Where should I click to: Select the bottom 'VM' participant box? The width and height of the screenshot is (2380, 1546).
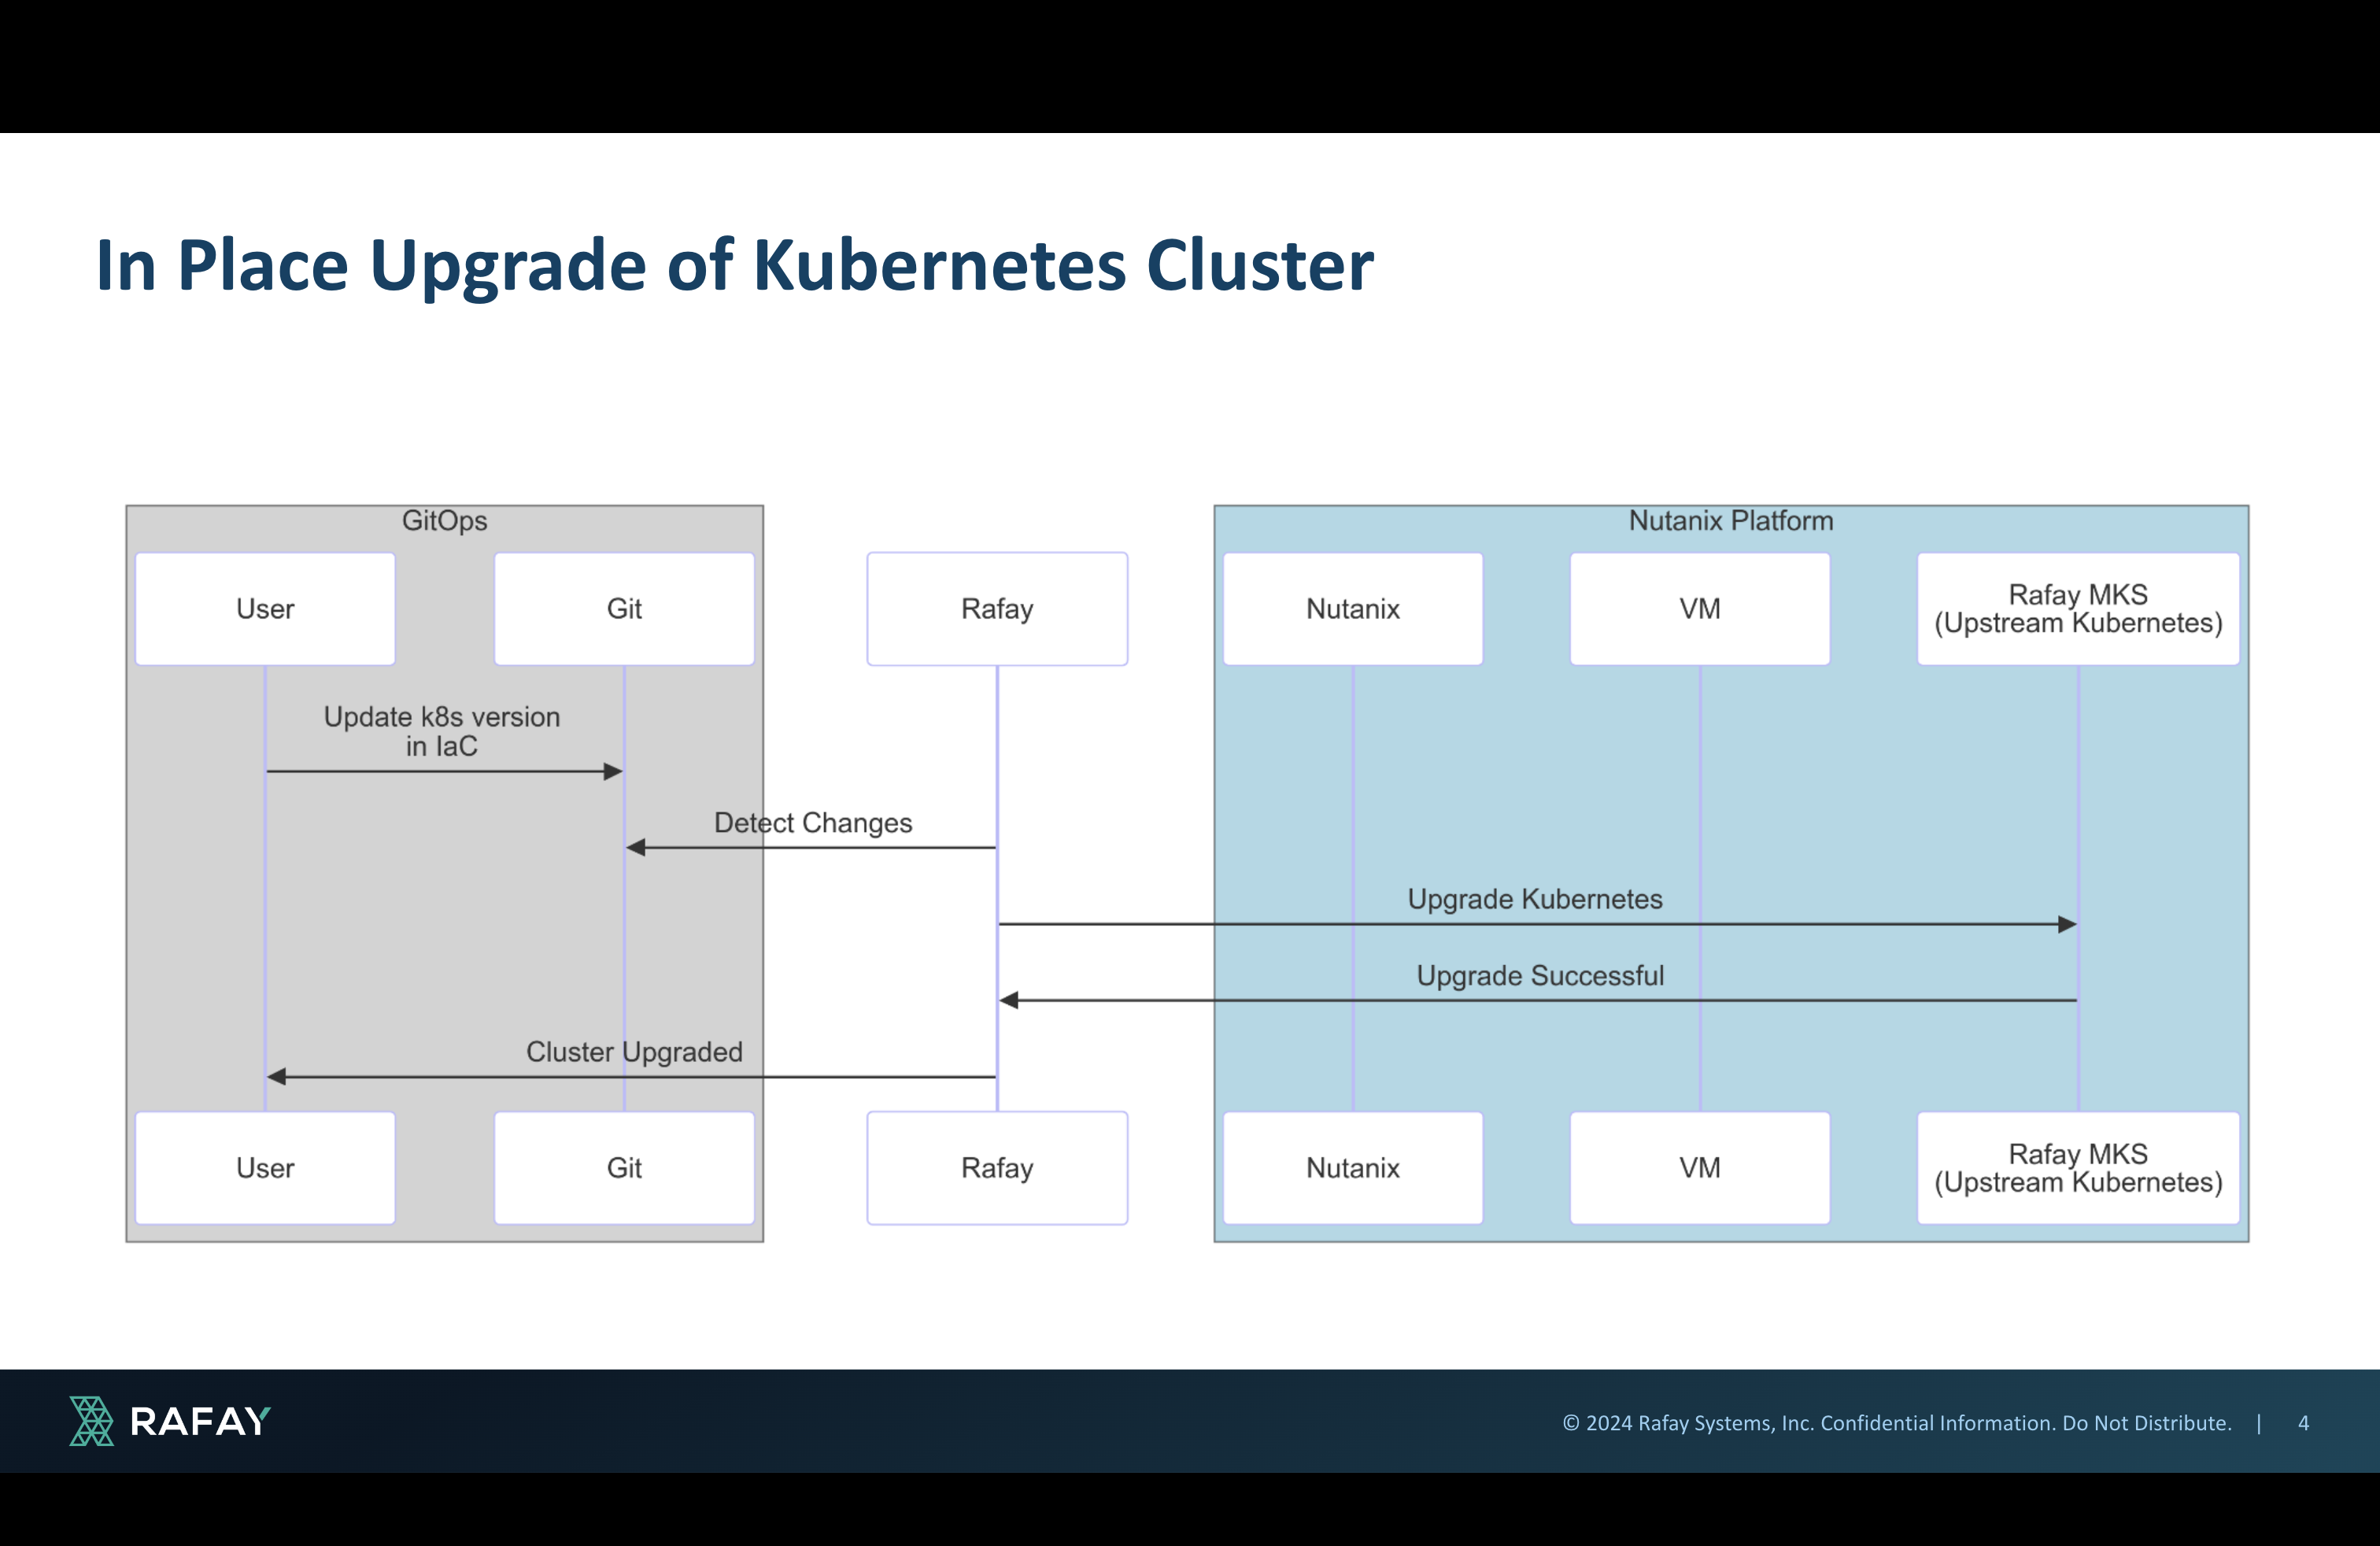[x=1700, y=1168]
